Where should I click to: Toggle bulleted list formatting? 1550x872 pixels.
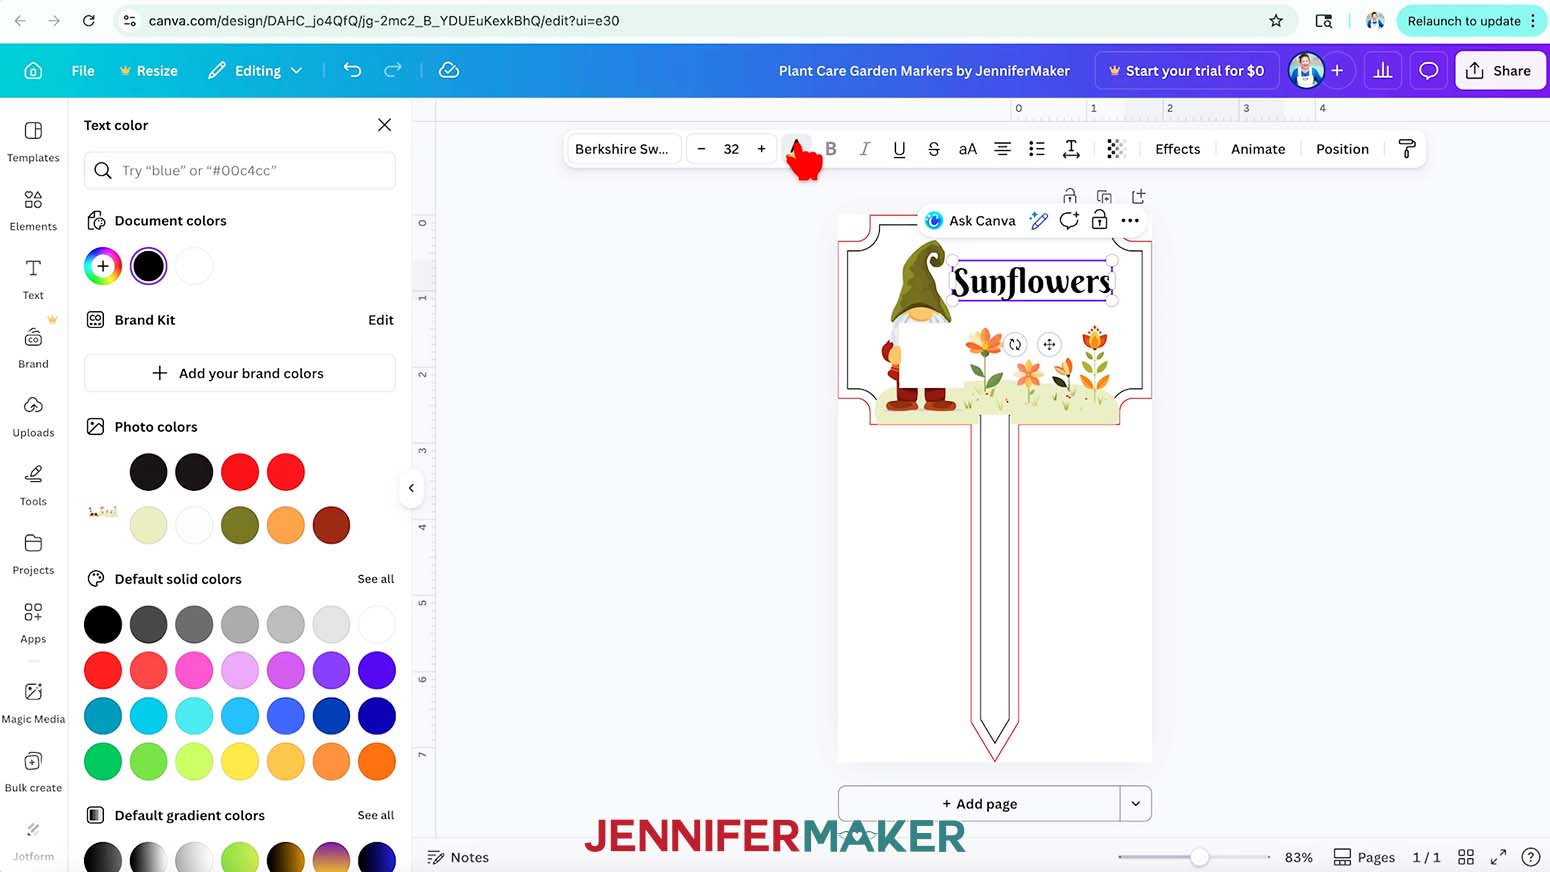1036,149
